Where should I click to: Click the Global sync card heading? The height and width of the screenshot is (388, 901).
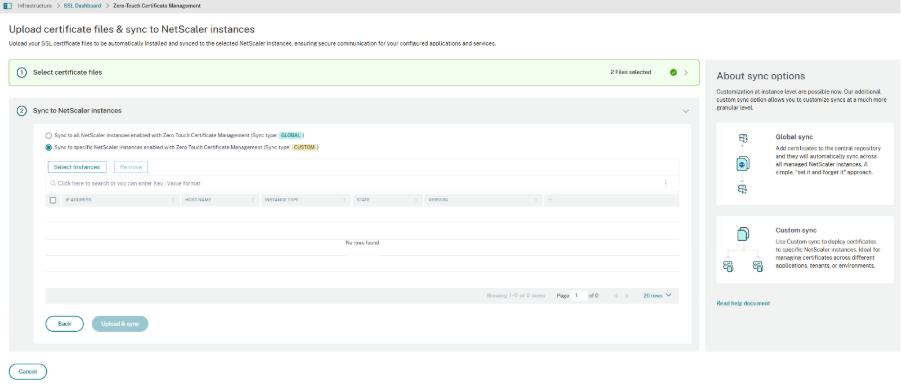coord(794,137)
